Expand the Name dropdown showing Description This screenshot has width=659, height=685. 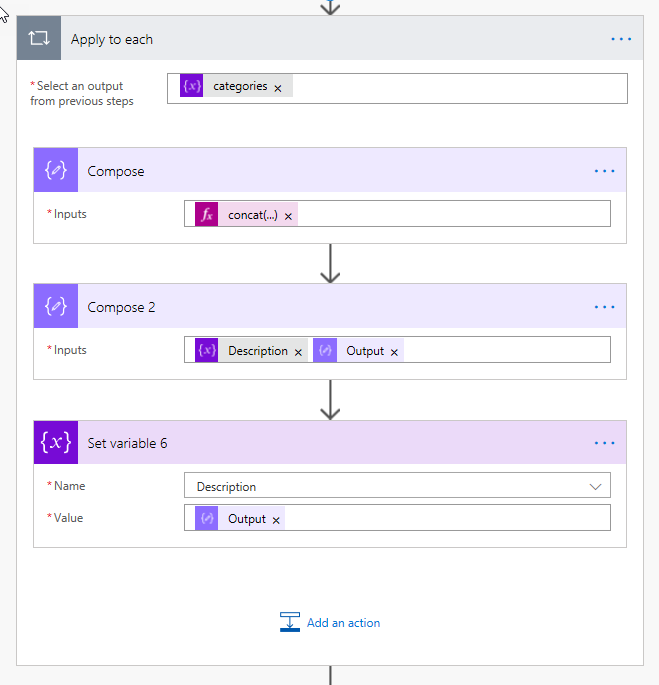pyautogui.click(x=596, y=487)
